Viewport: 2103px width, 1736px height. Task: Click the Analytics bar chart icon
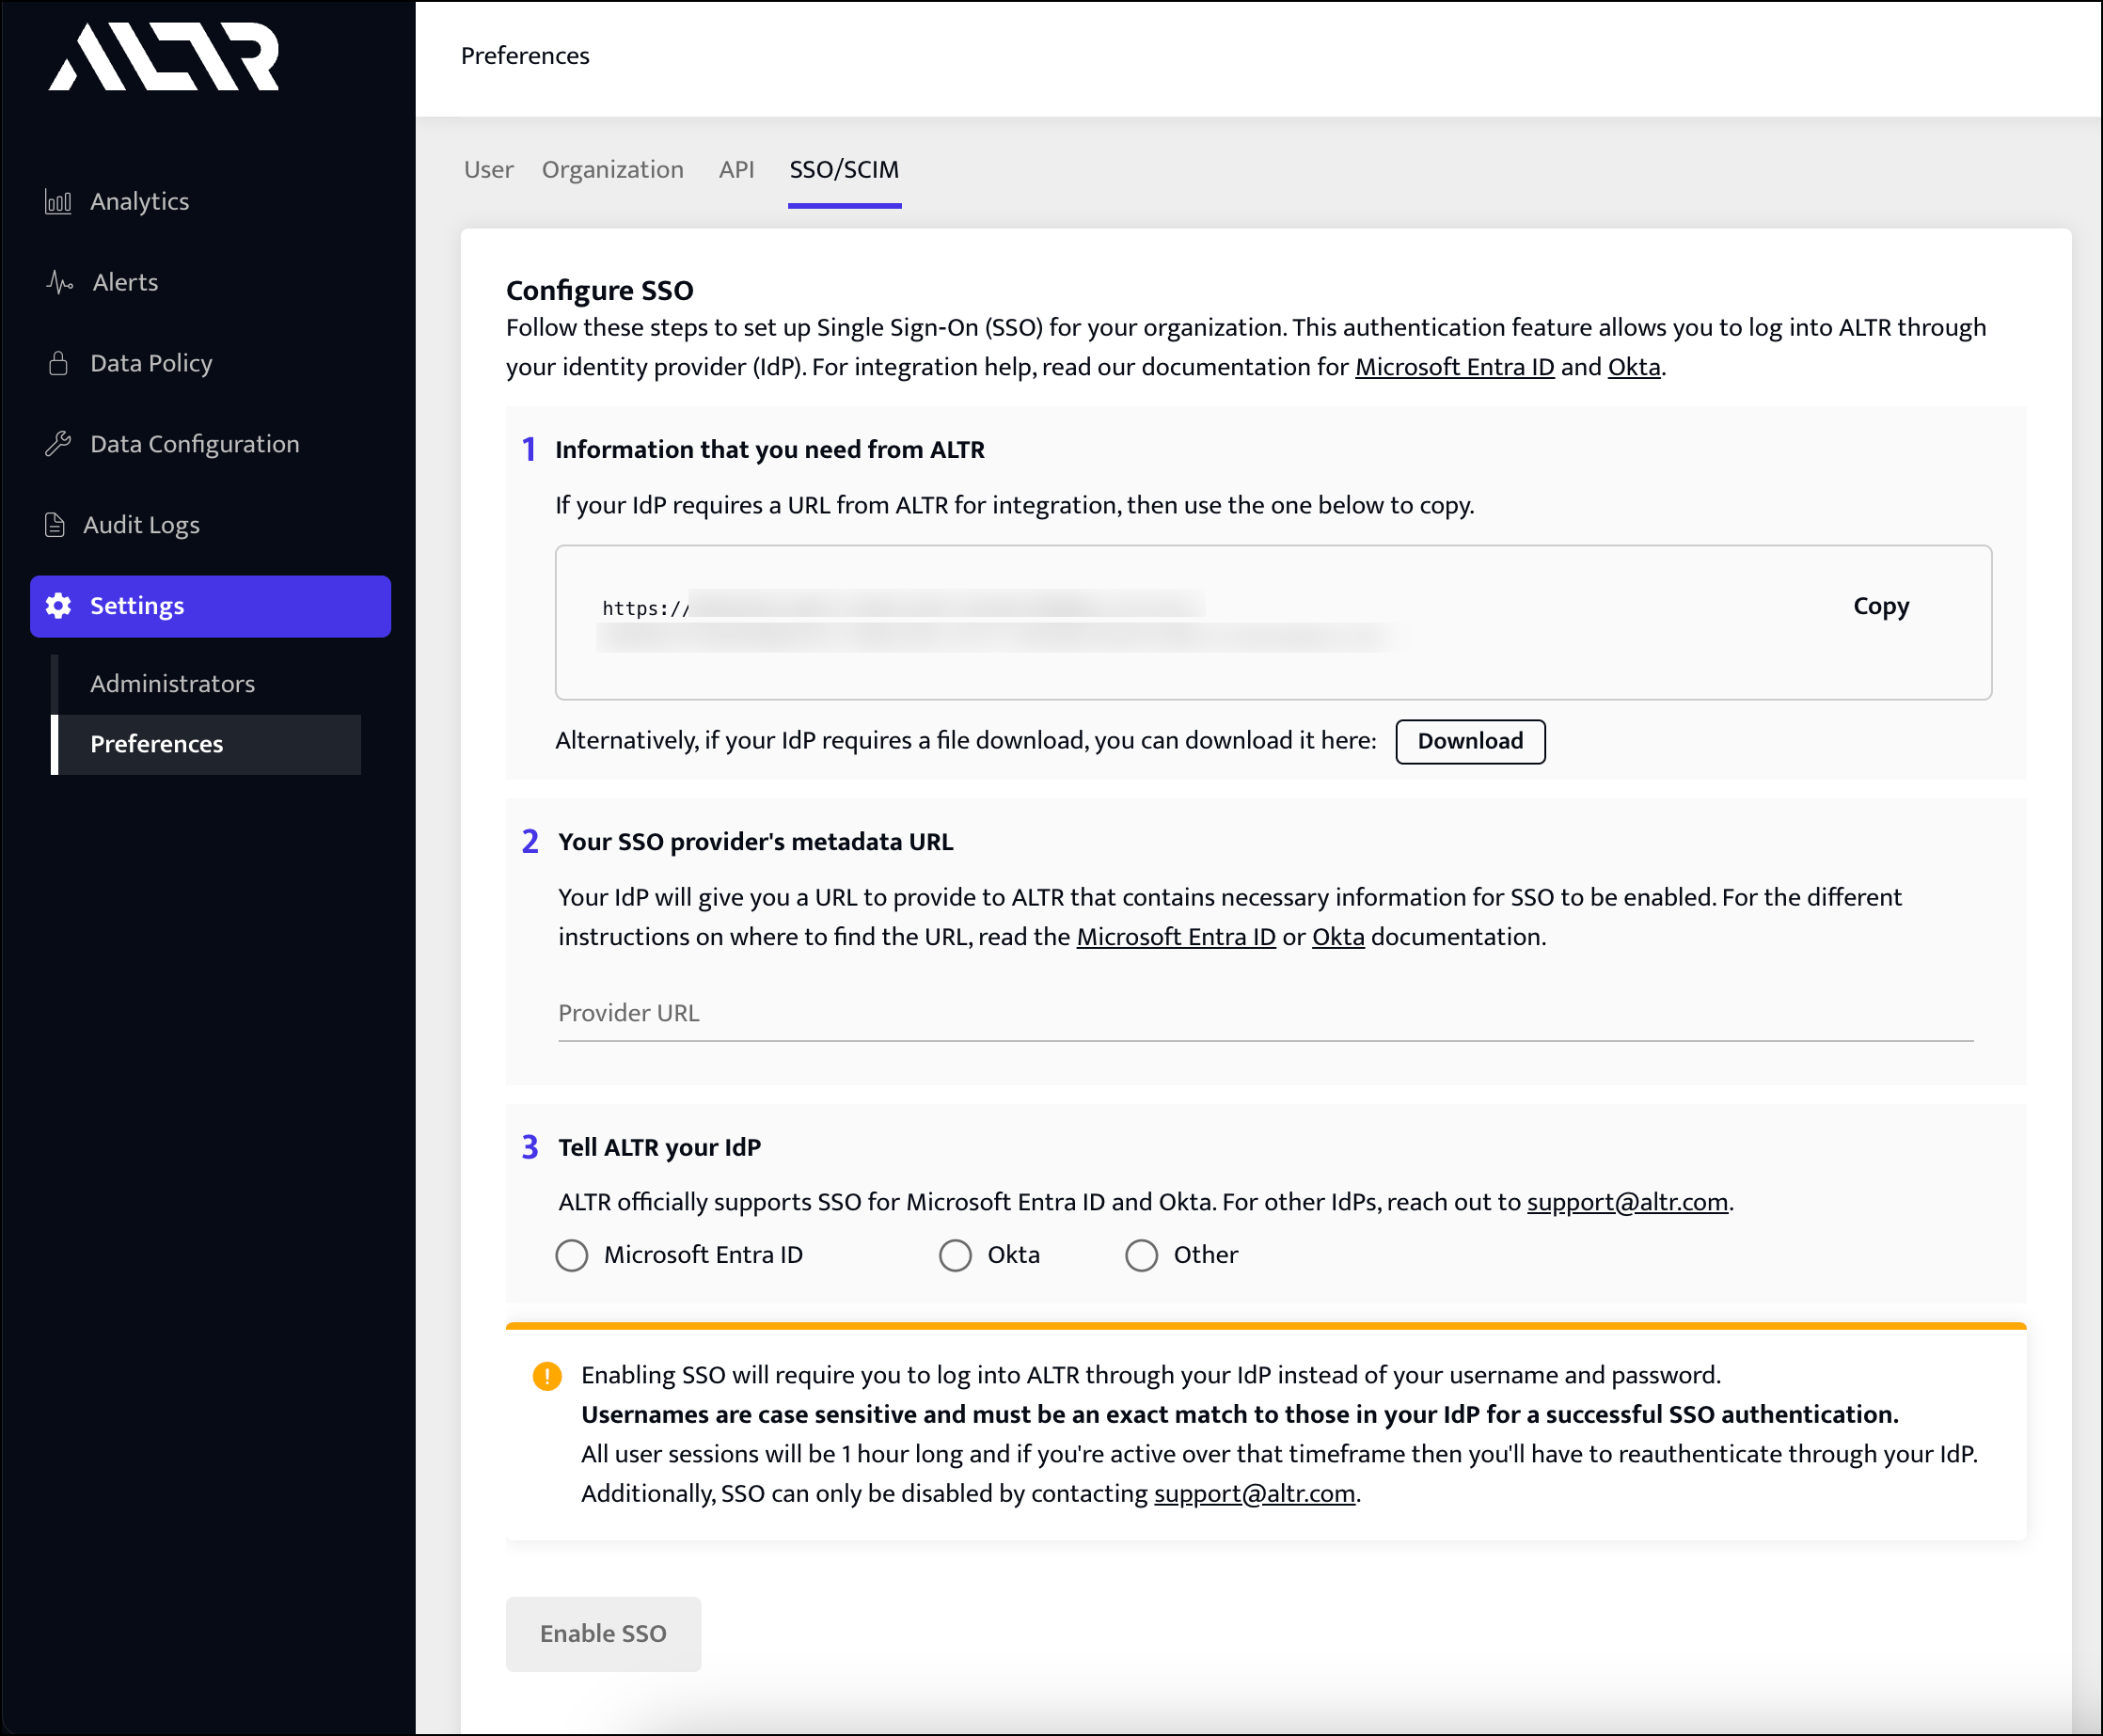(58, 202)
